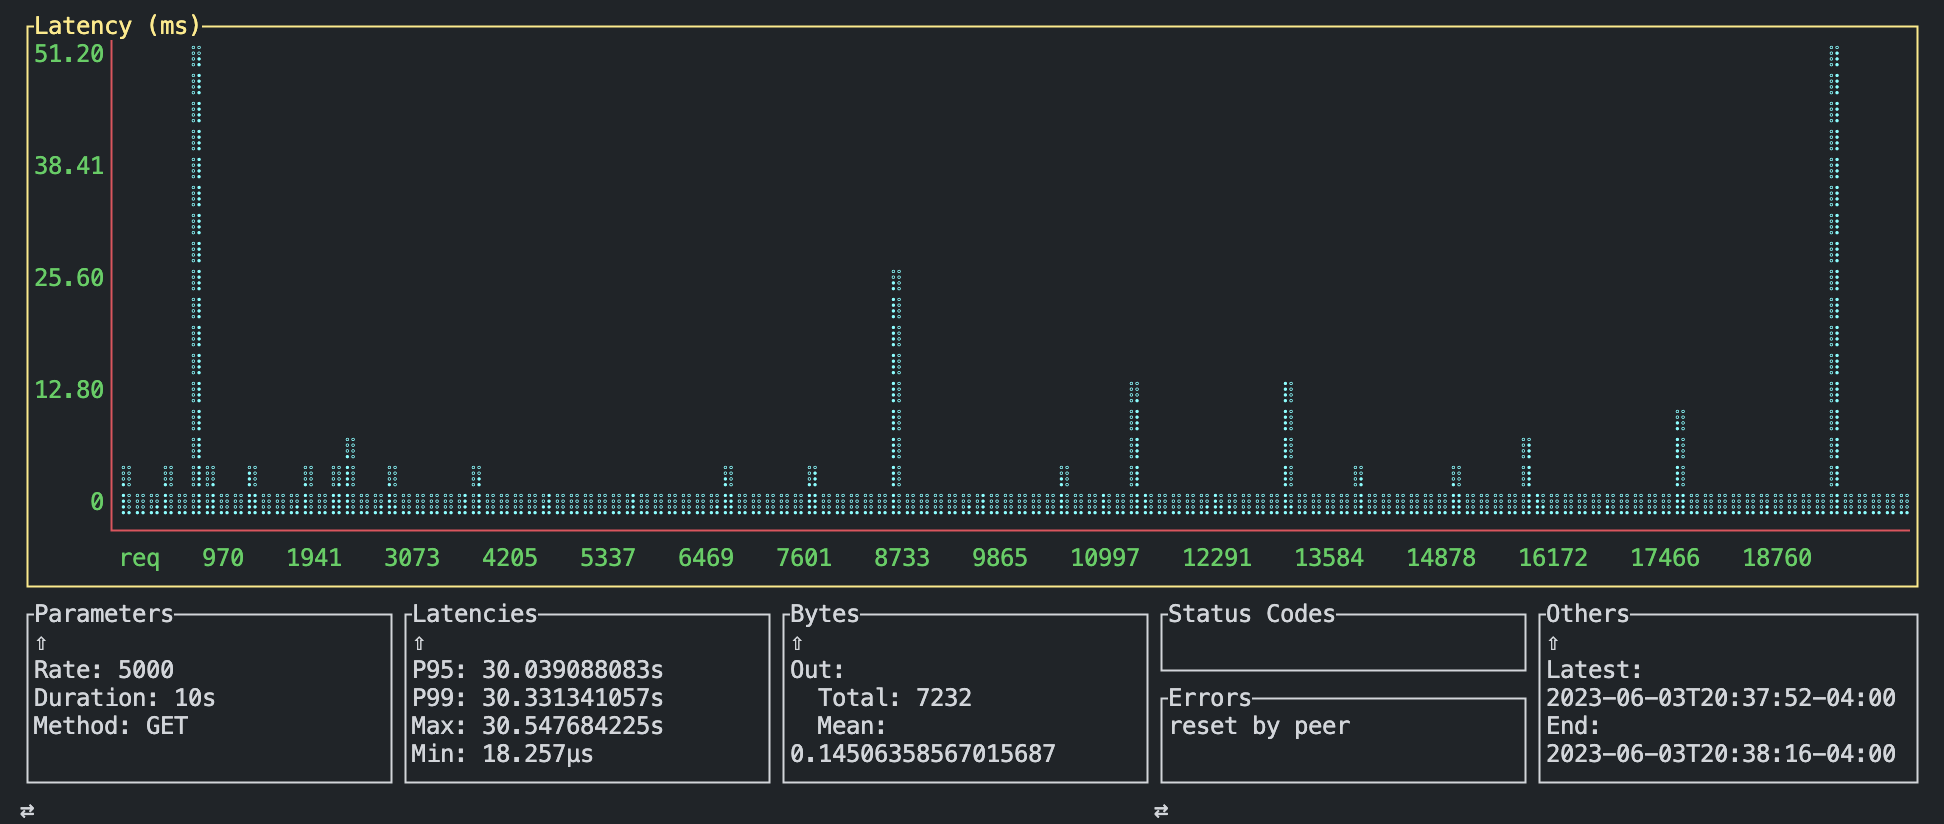
Task: Click the Rate: 5000 parameter
Action: 104,670
